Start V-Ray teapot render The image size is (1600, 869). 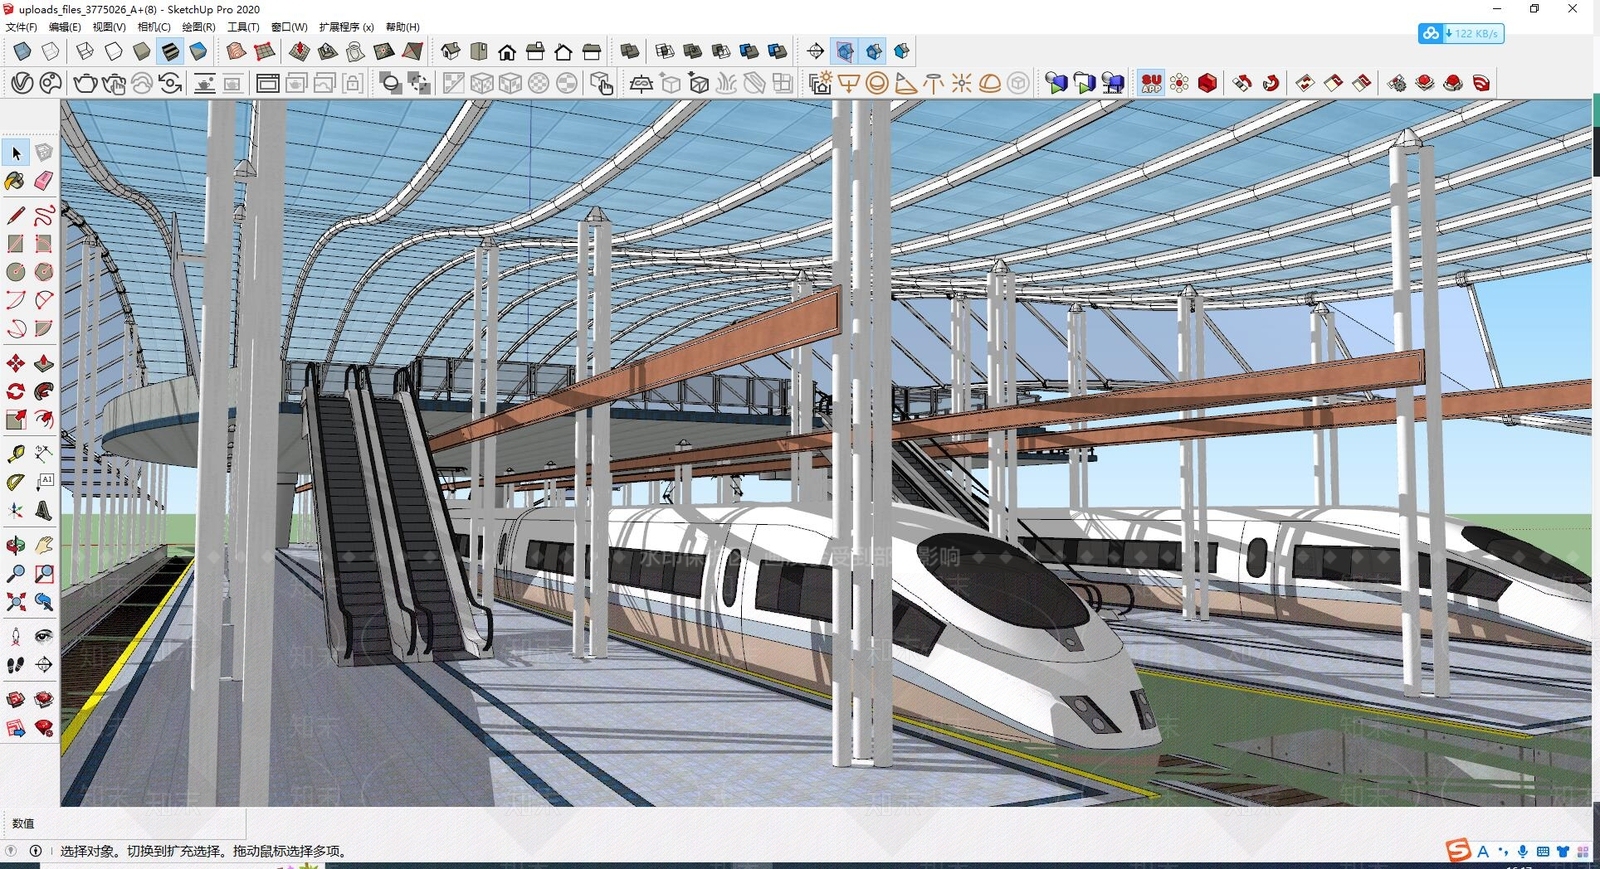click(85, 83)
